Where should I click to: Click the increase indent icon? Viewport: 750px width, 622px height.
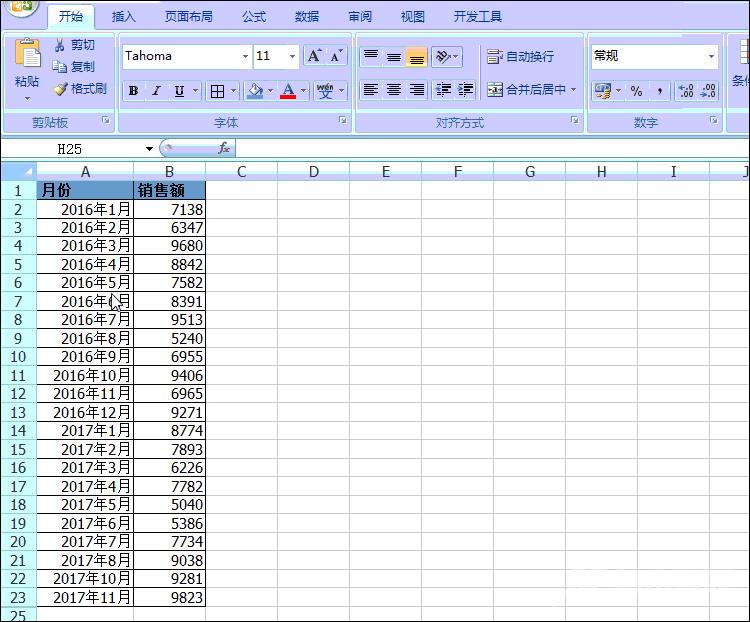(465, 90)
